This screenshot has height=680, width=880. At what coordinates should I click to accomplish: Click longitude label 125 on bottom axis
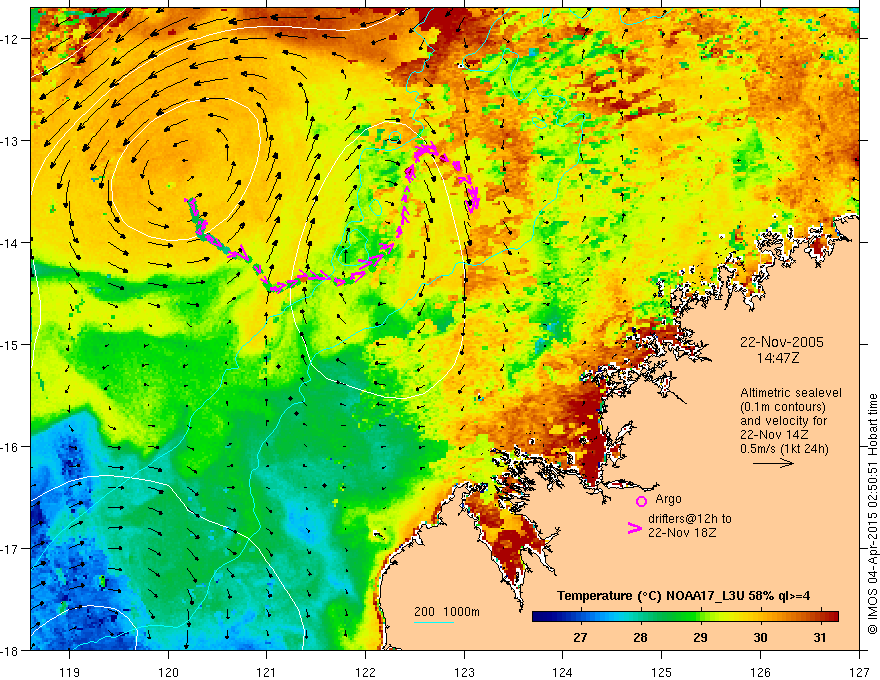click(x=662, y=672)
